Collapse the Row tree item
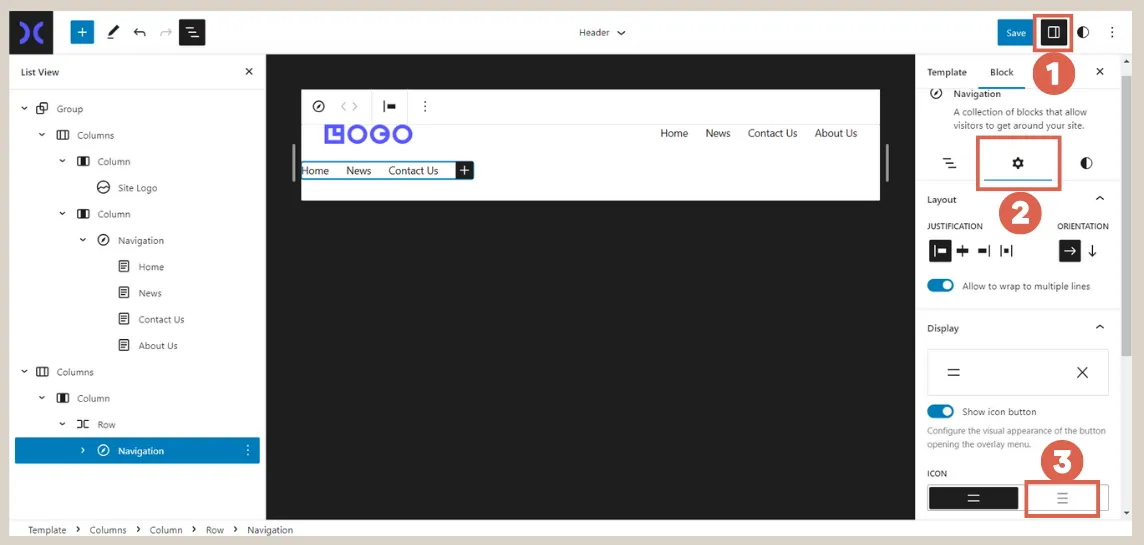Image resolution: width=1144 pixels, height=545 pixels. pyautogui.click(x=63, y=425)
